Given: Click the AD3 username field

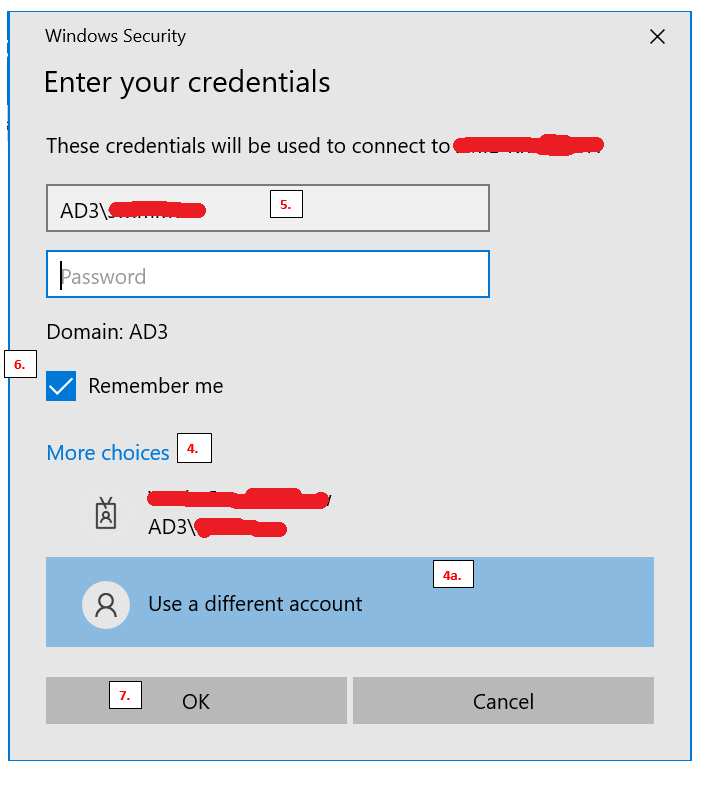Looking at the screenshot, I should coord(268,208).
